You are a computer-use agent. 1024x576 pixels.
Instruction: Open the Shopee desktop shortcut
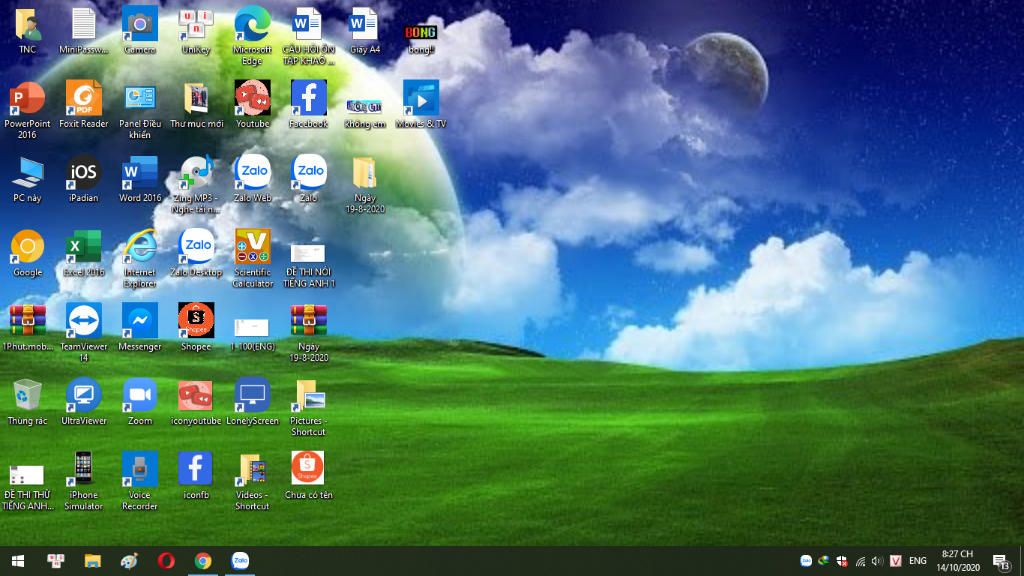click(196, 321)
